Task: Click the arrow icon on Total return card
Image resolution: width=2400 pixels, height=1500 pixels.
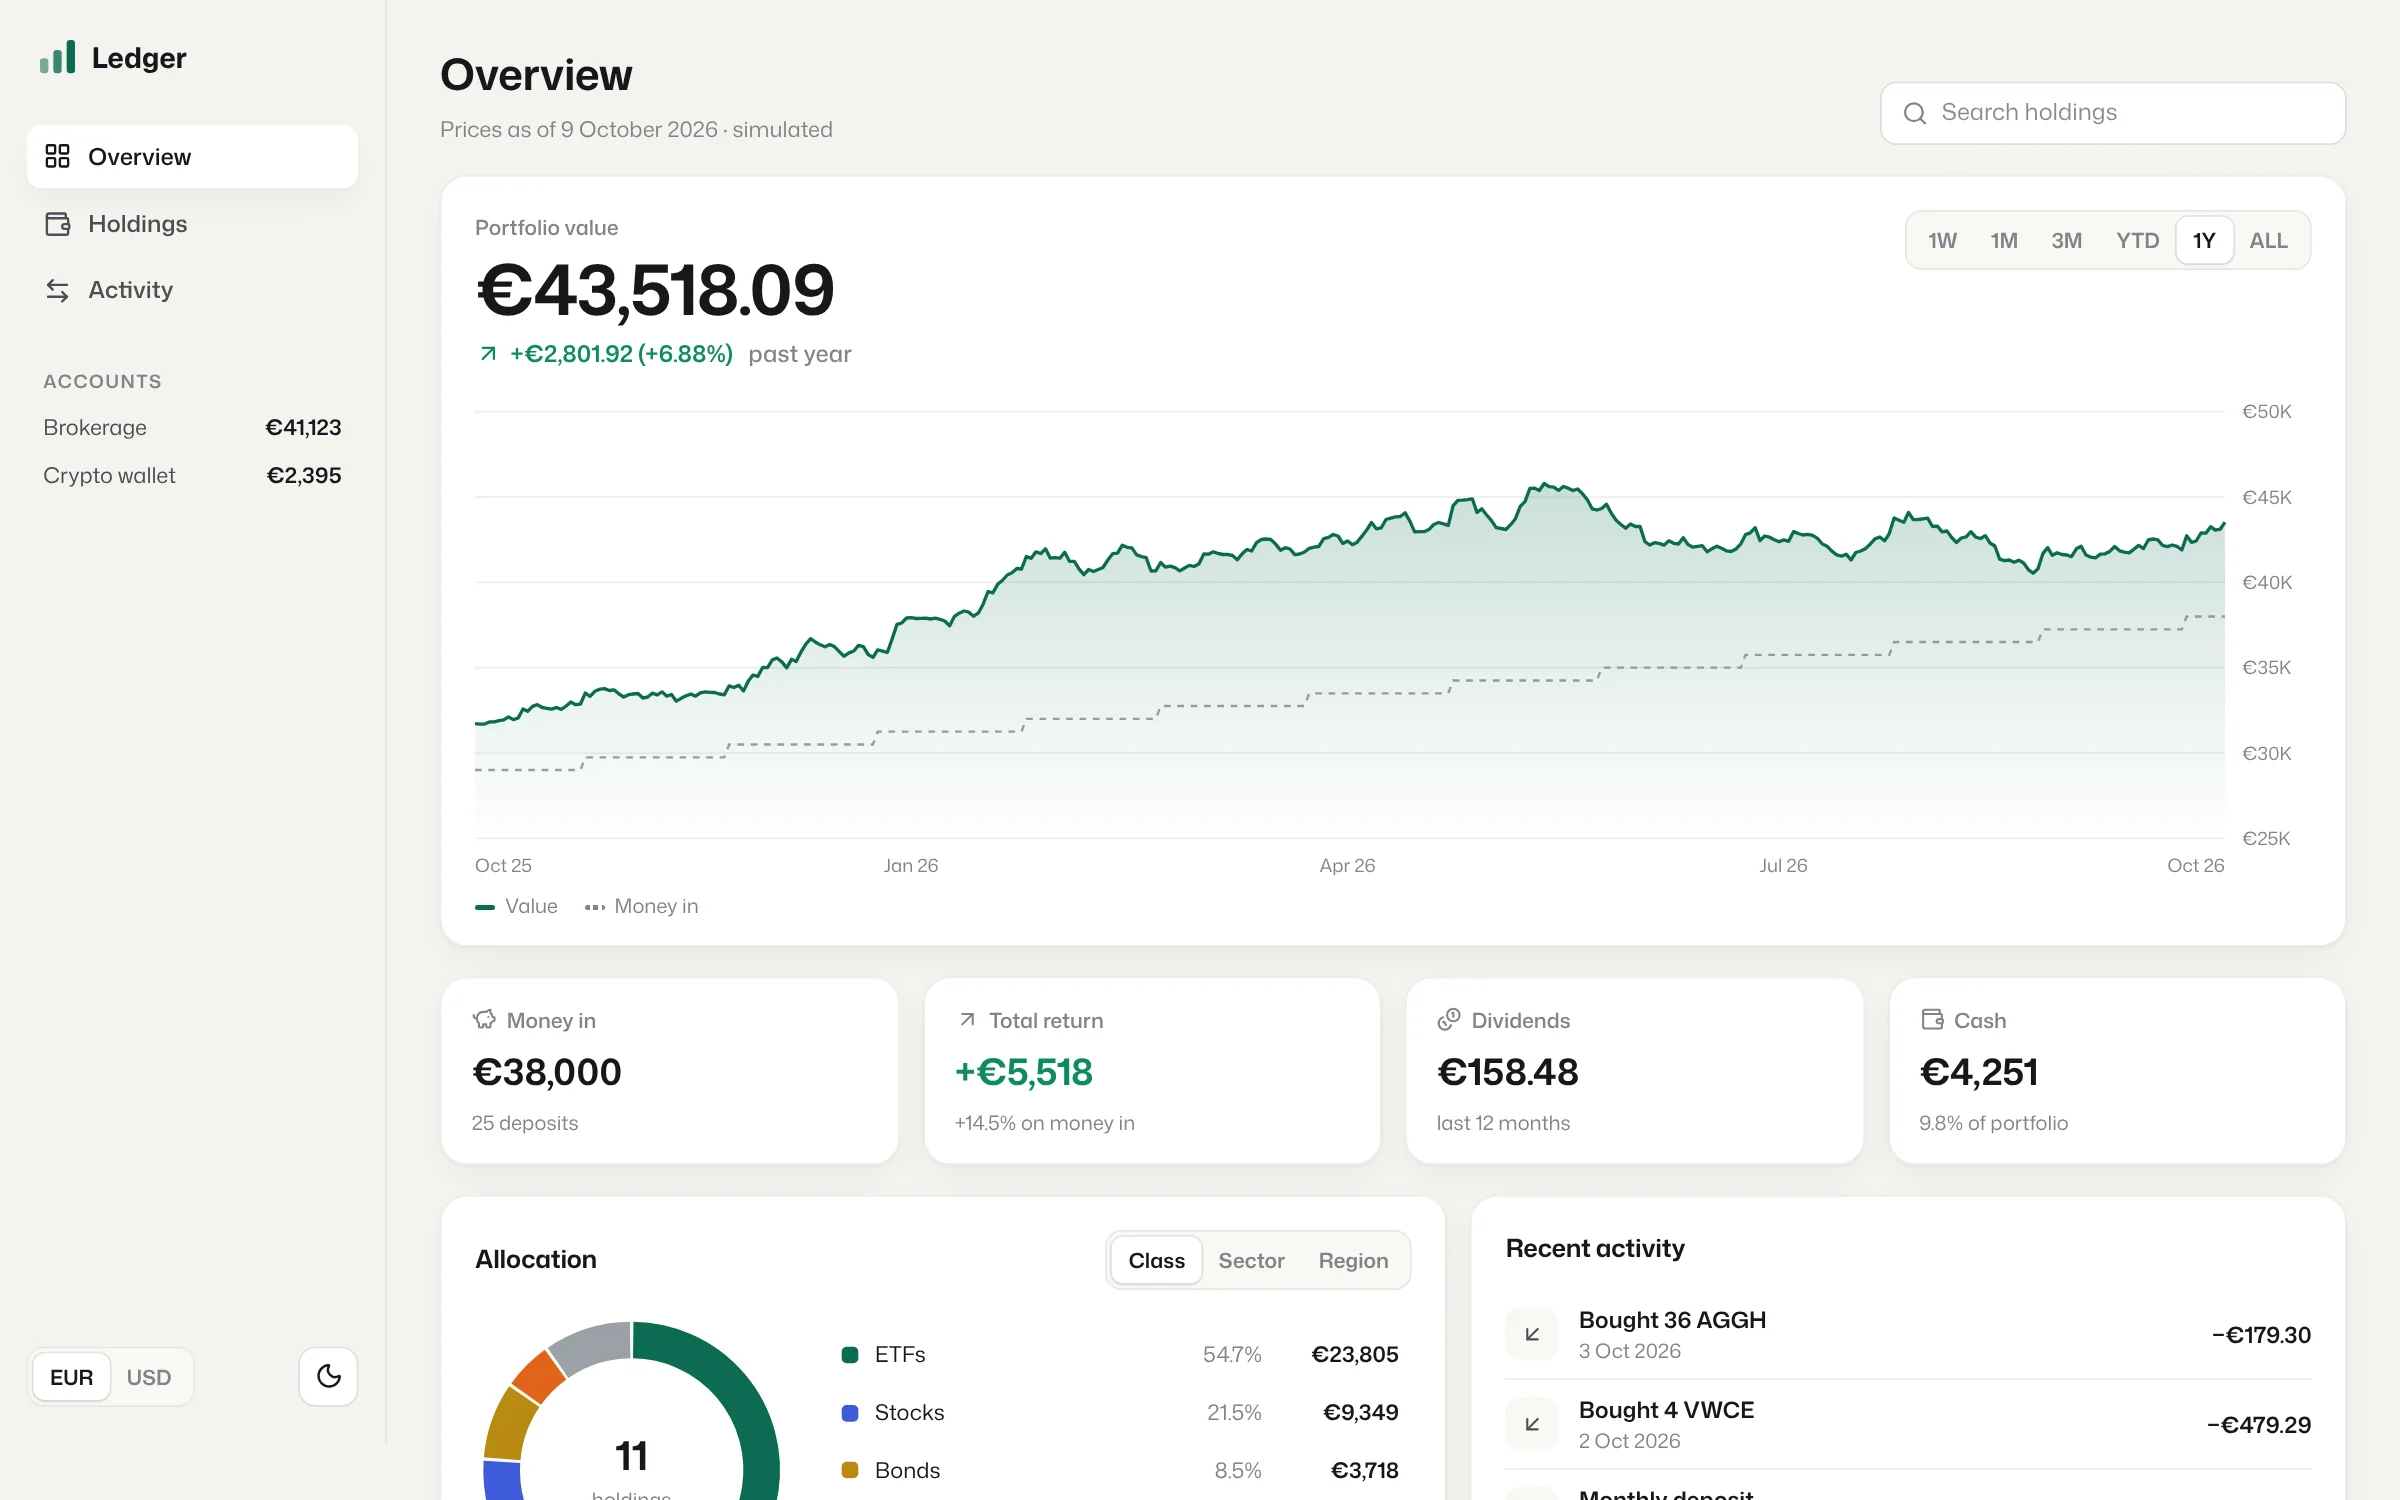Action: [x=967, y=1020]
